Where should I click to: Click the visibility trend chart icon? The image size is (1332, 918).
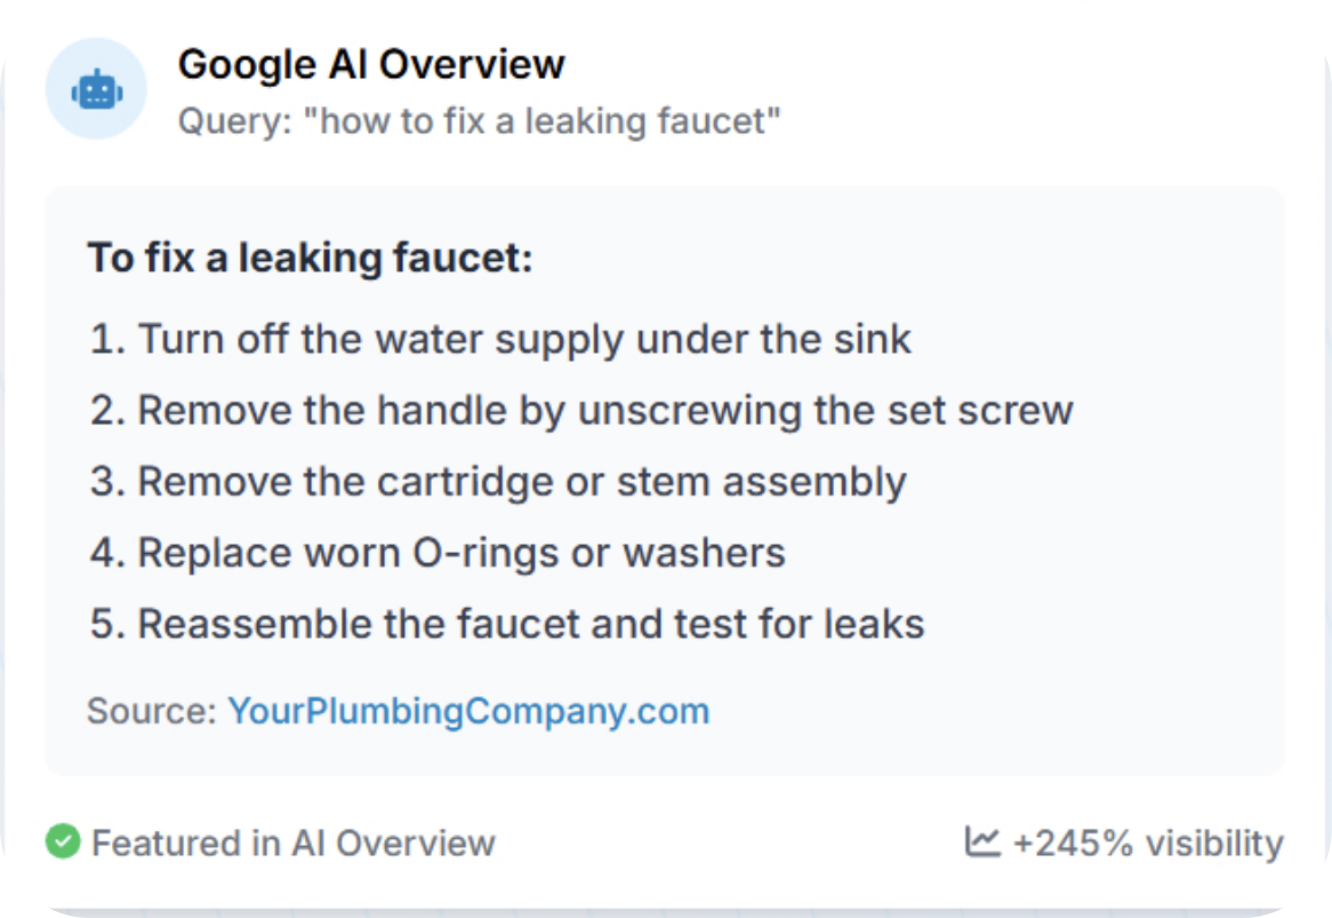[x=982, y=841]
